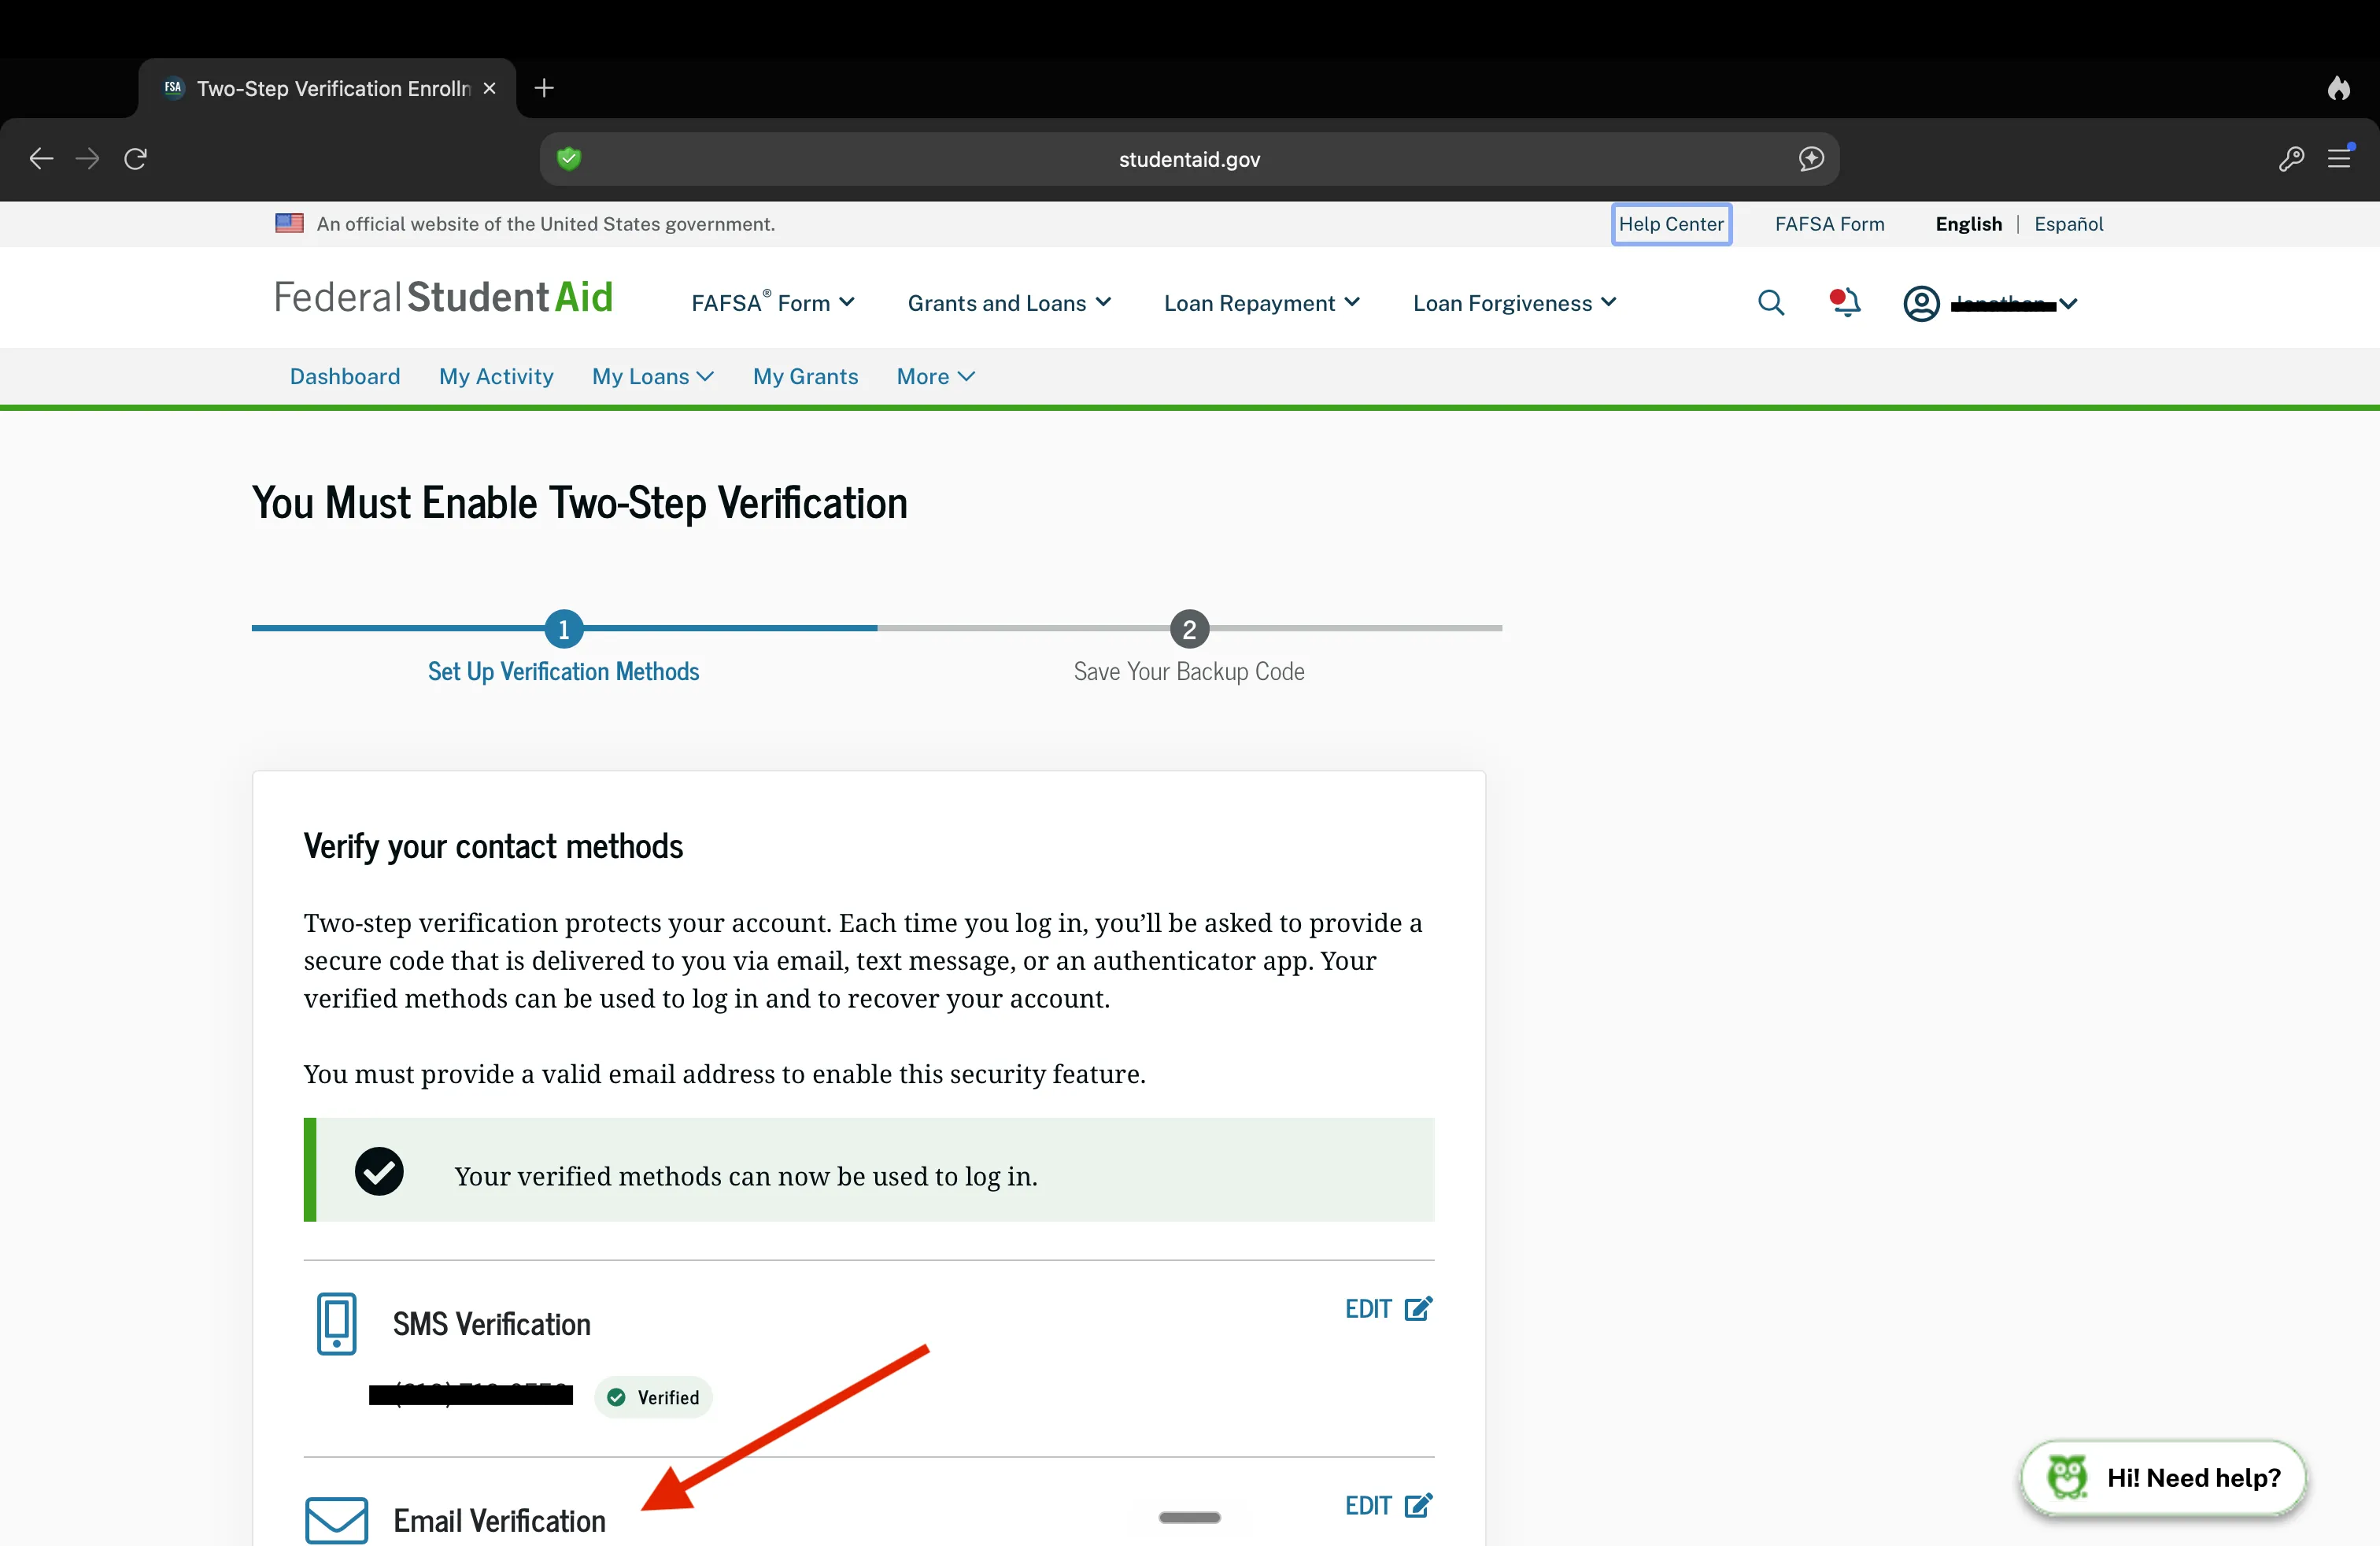Expand the Loan Repayment menu
This screenshot has height=1546, width=2380.
pyautogui.click(x=1261, y=302)
